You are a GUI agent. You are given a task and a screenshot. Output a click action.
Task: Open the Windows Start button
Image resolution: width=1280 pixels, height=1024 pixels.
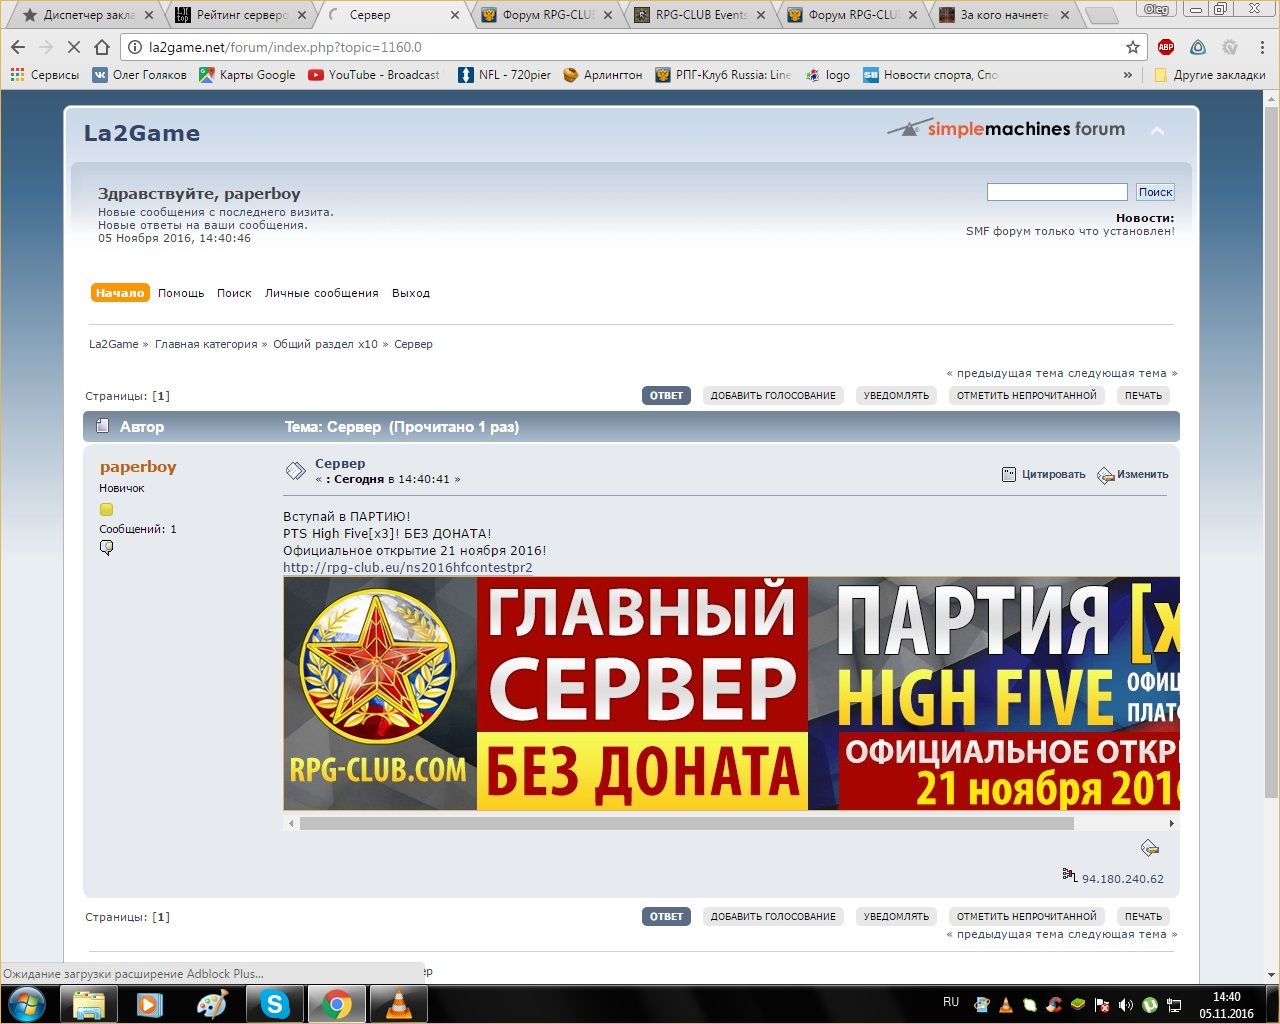click(x=26, y=1004)
